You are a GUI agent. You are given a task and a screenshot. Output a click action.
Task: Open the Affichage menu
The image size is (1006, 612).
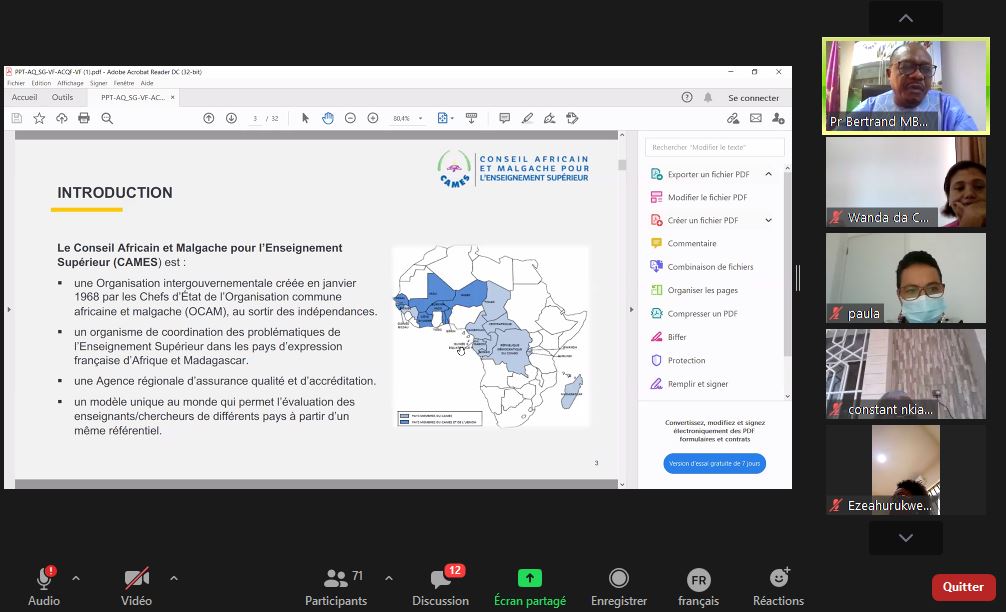click(x=70, y=83)
